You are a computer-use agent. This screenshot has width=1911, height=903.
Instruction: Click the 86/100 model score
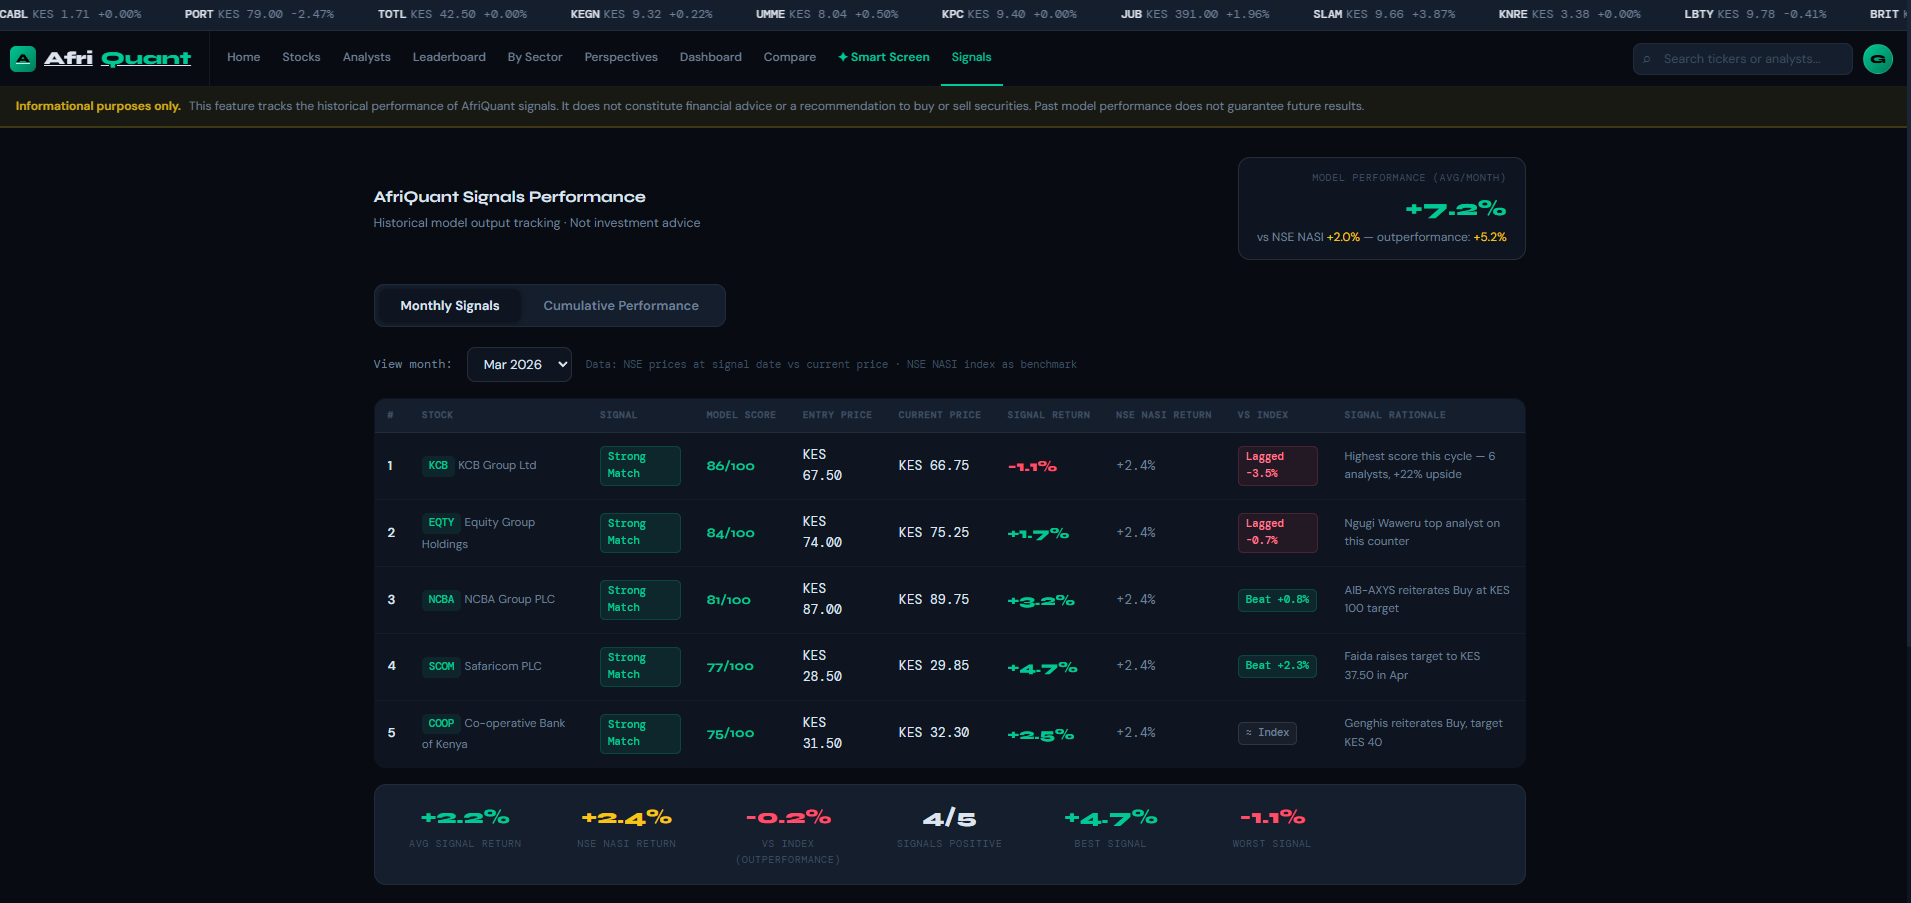(x=730, y=466)
